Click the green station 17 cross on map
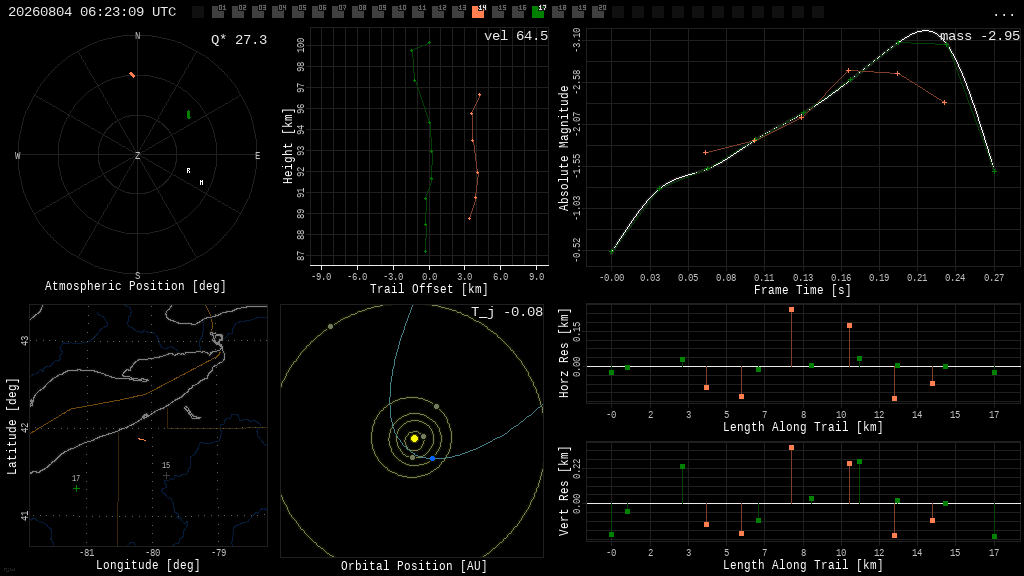This screenshot has width=1024, height=576. point(76,488)
